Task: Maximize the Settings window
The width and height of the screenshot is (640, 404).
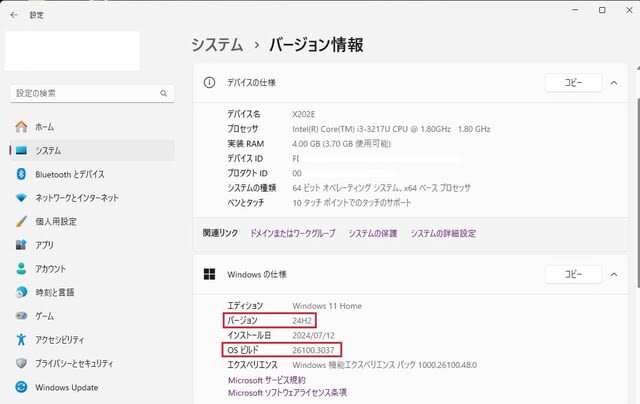Action: [x=602, y=10]
